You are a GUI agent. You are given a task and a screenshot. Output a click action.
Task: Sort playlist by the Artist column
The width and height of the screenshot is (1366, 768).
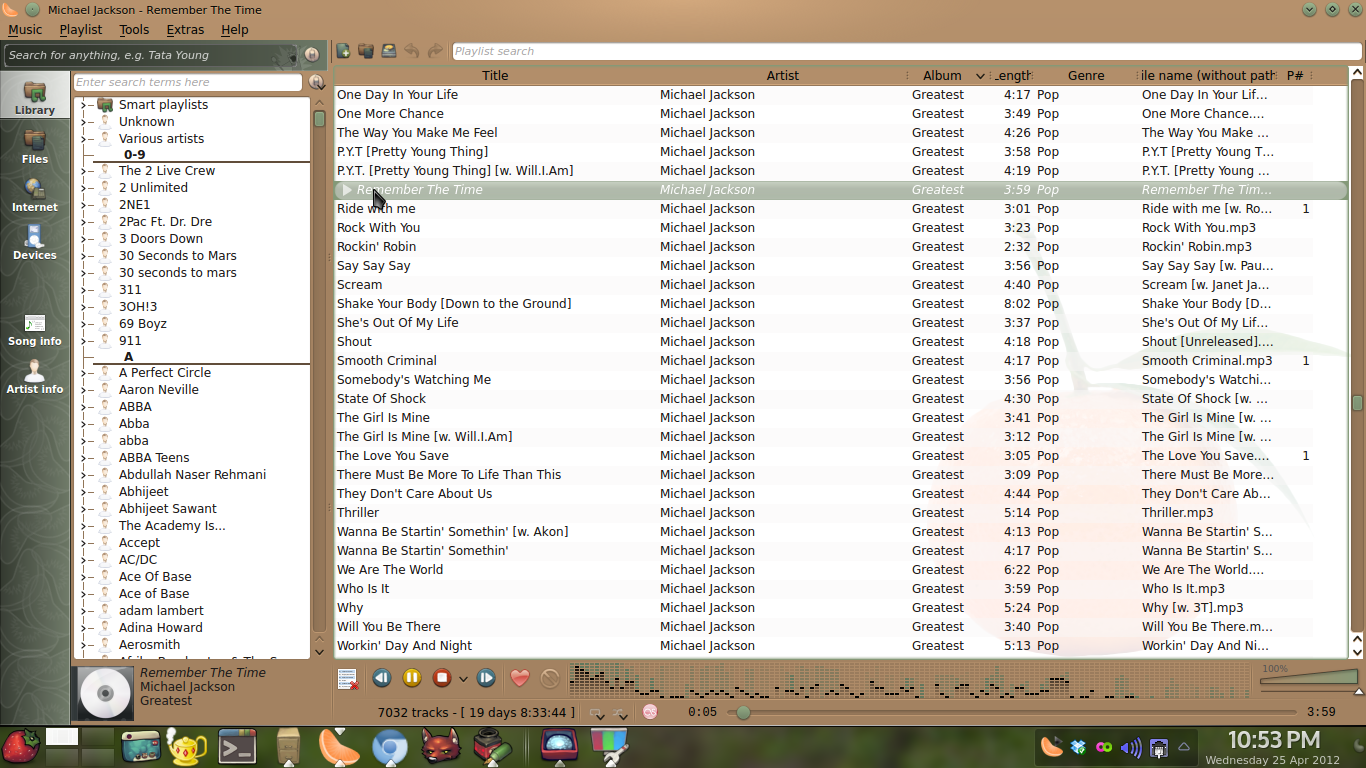783,75
